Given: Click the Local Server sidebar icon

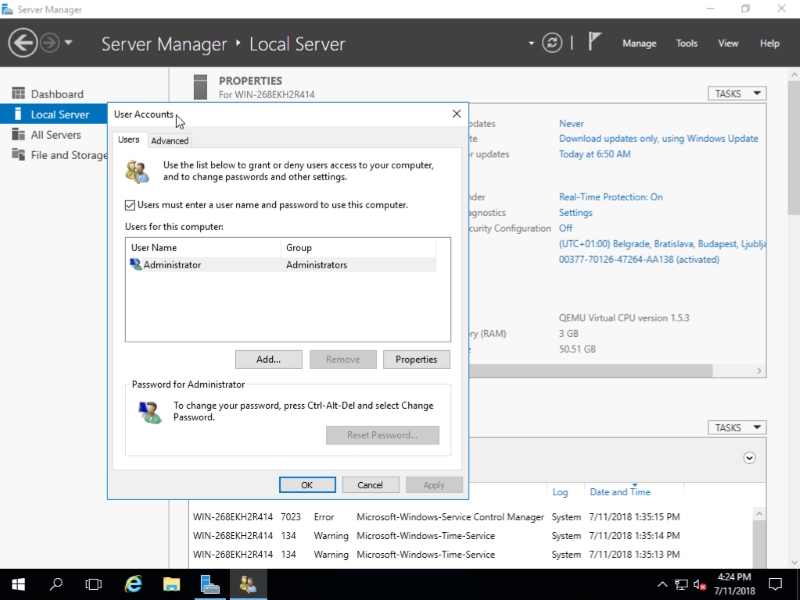Looking at the screenshot, I should pyautogui.click(x=18, y=114).
